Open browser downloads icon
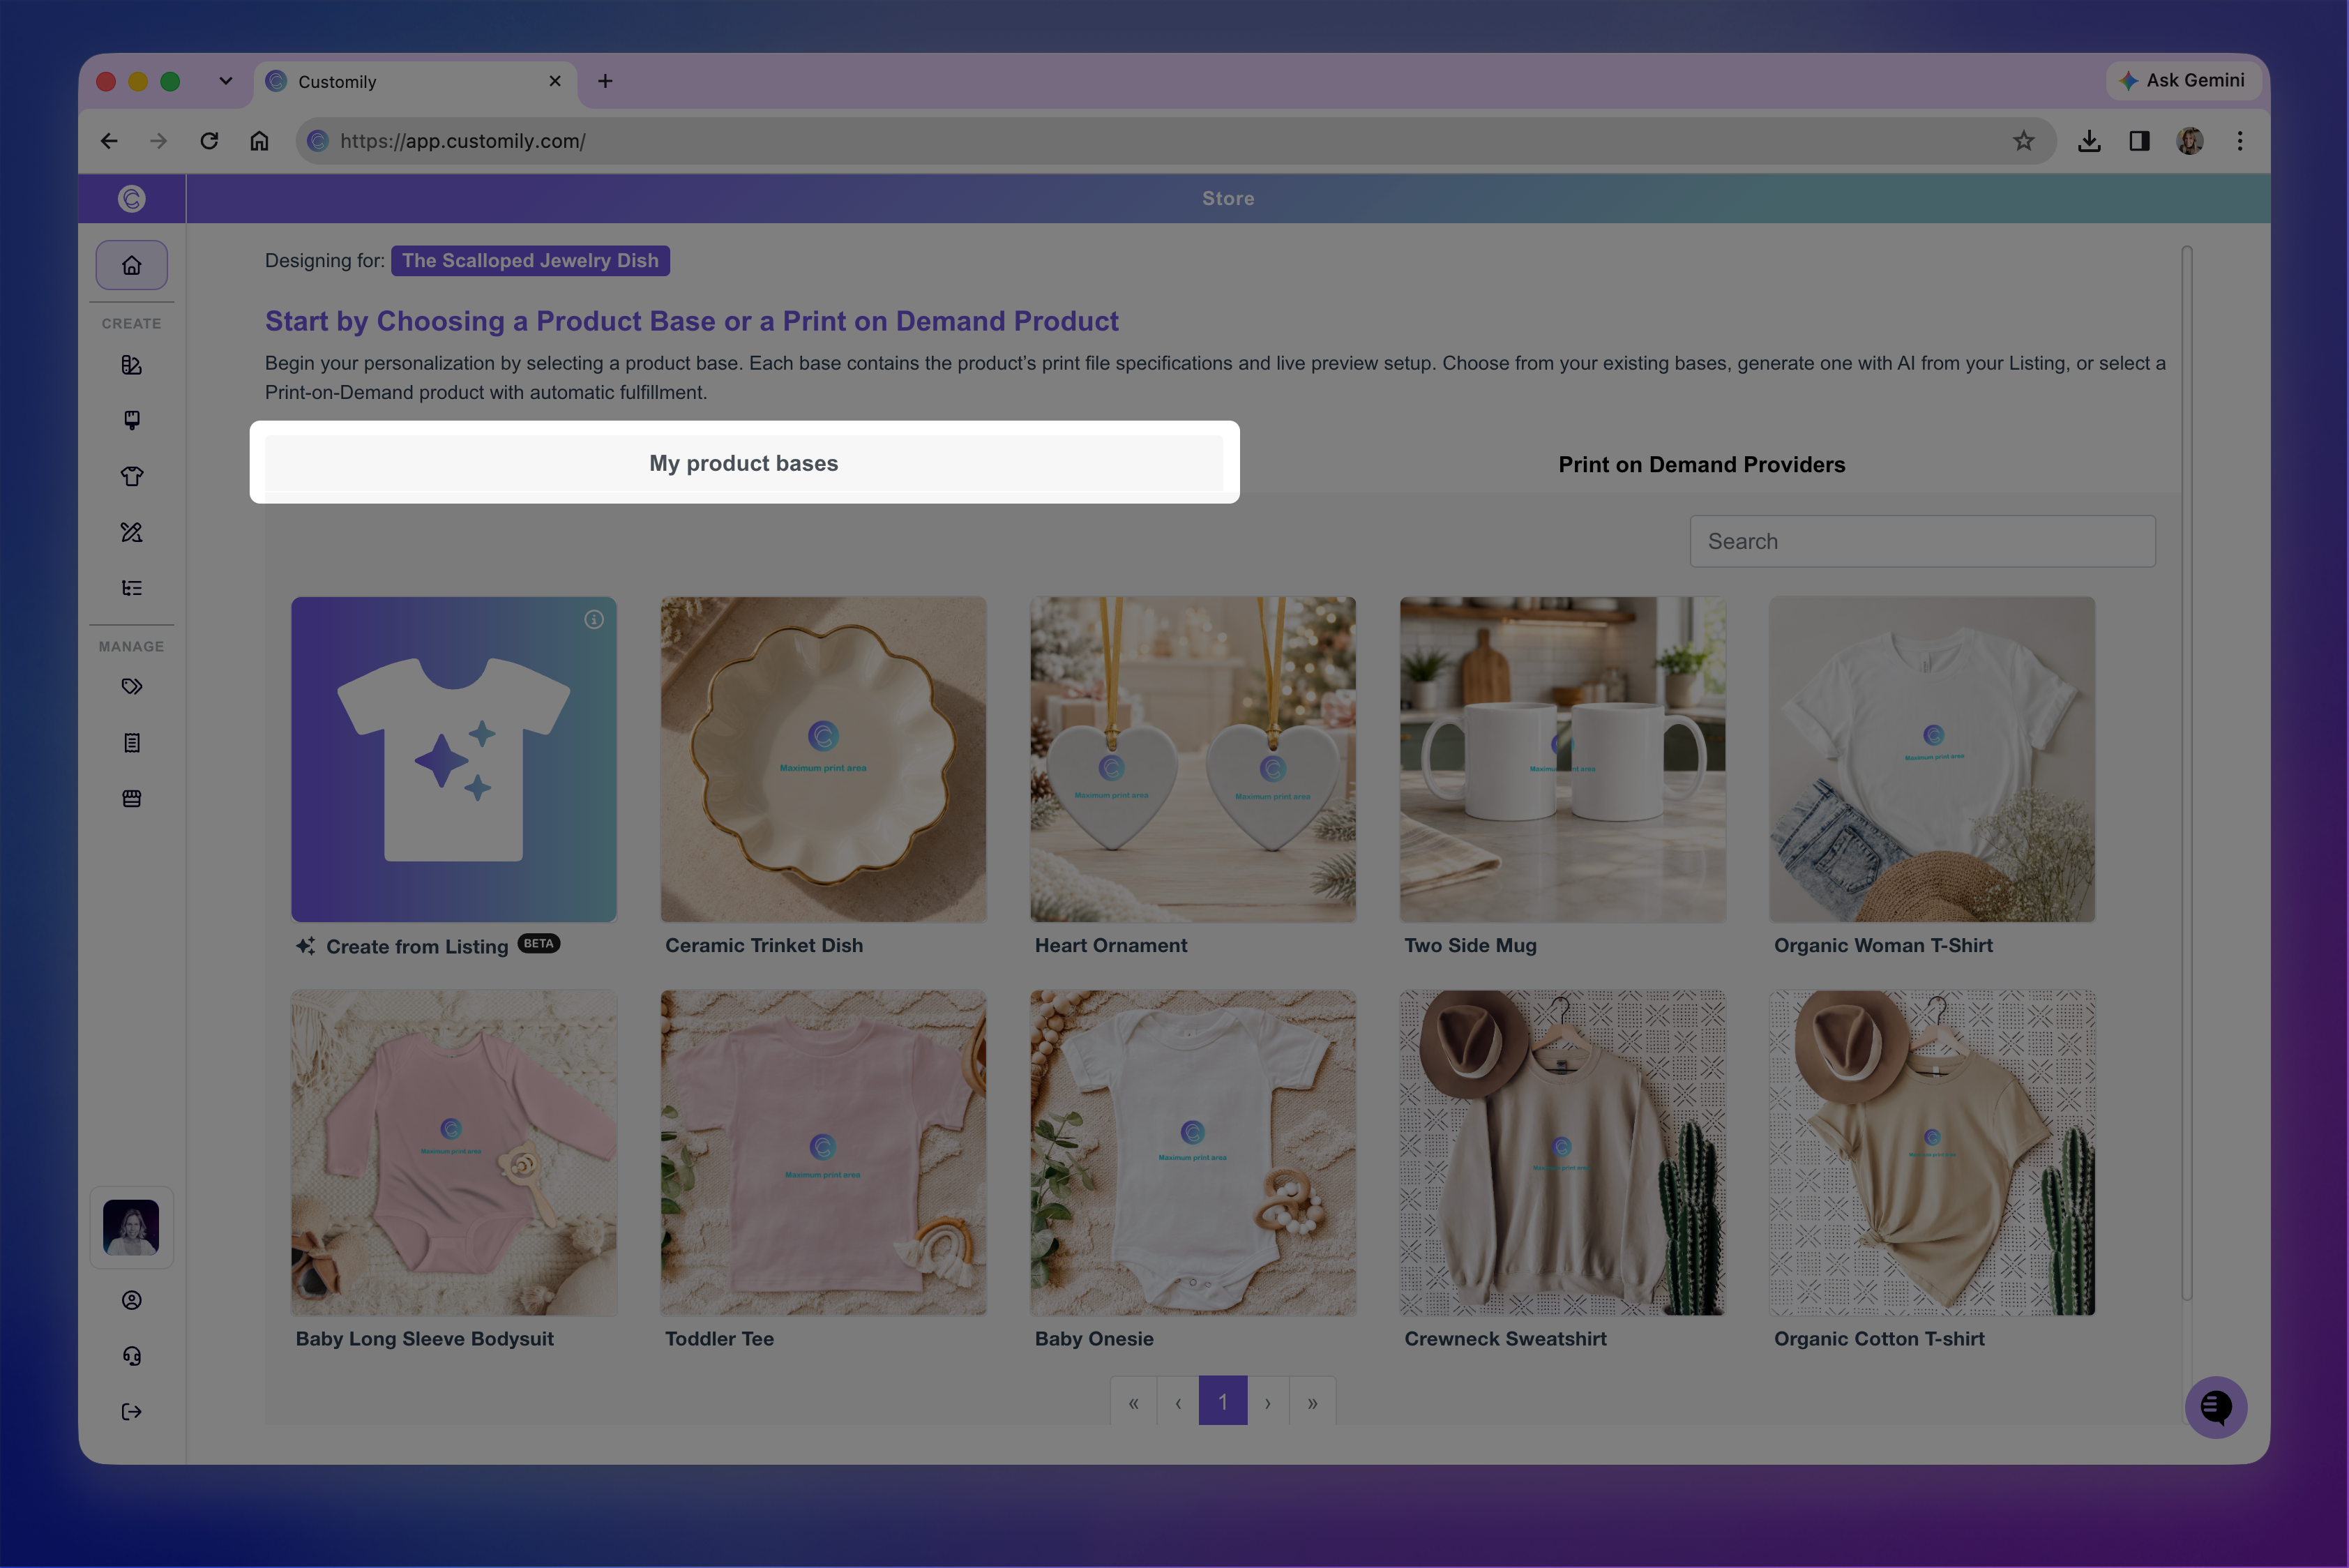The height and width of the screenshot is (1568, 2349). 2089,141
